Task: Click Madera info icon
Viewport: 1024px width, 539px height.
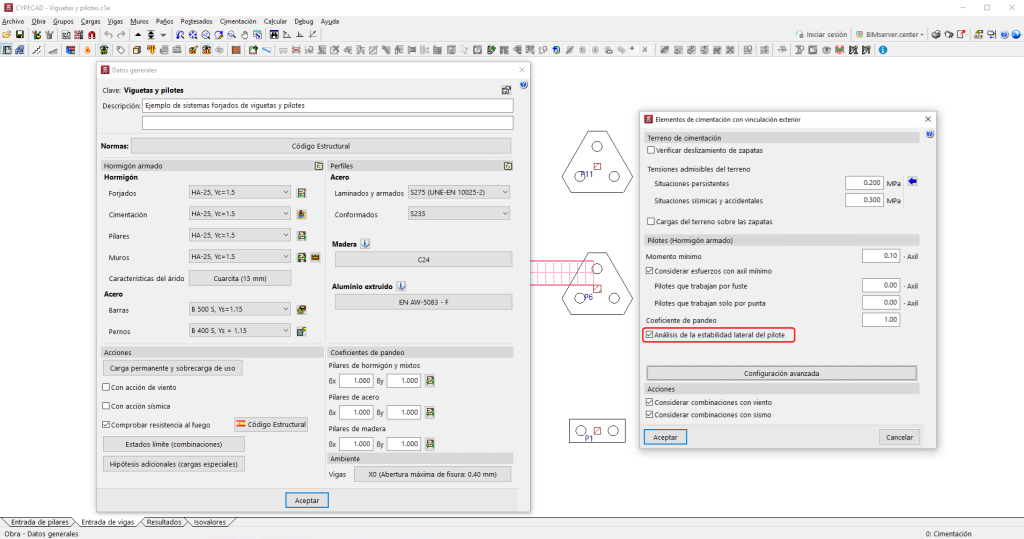Action: click(x=365, y=244)
